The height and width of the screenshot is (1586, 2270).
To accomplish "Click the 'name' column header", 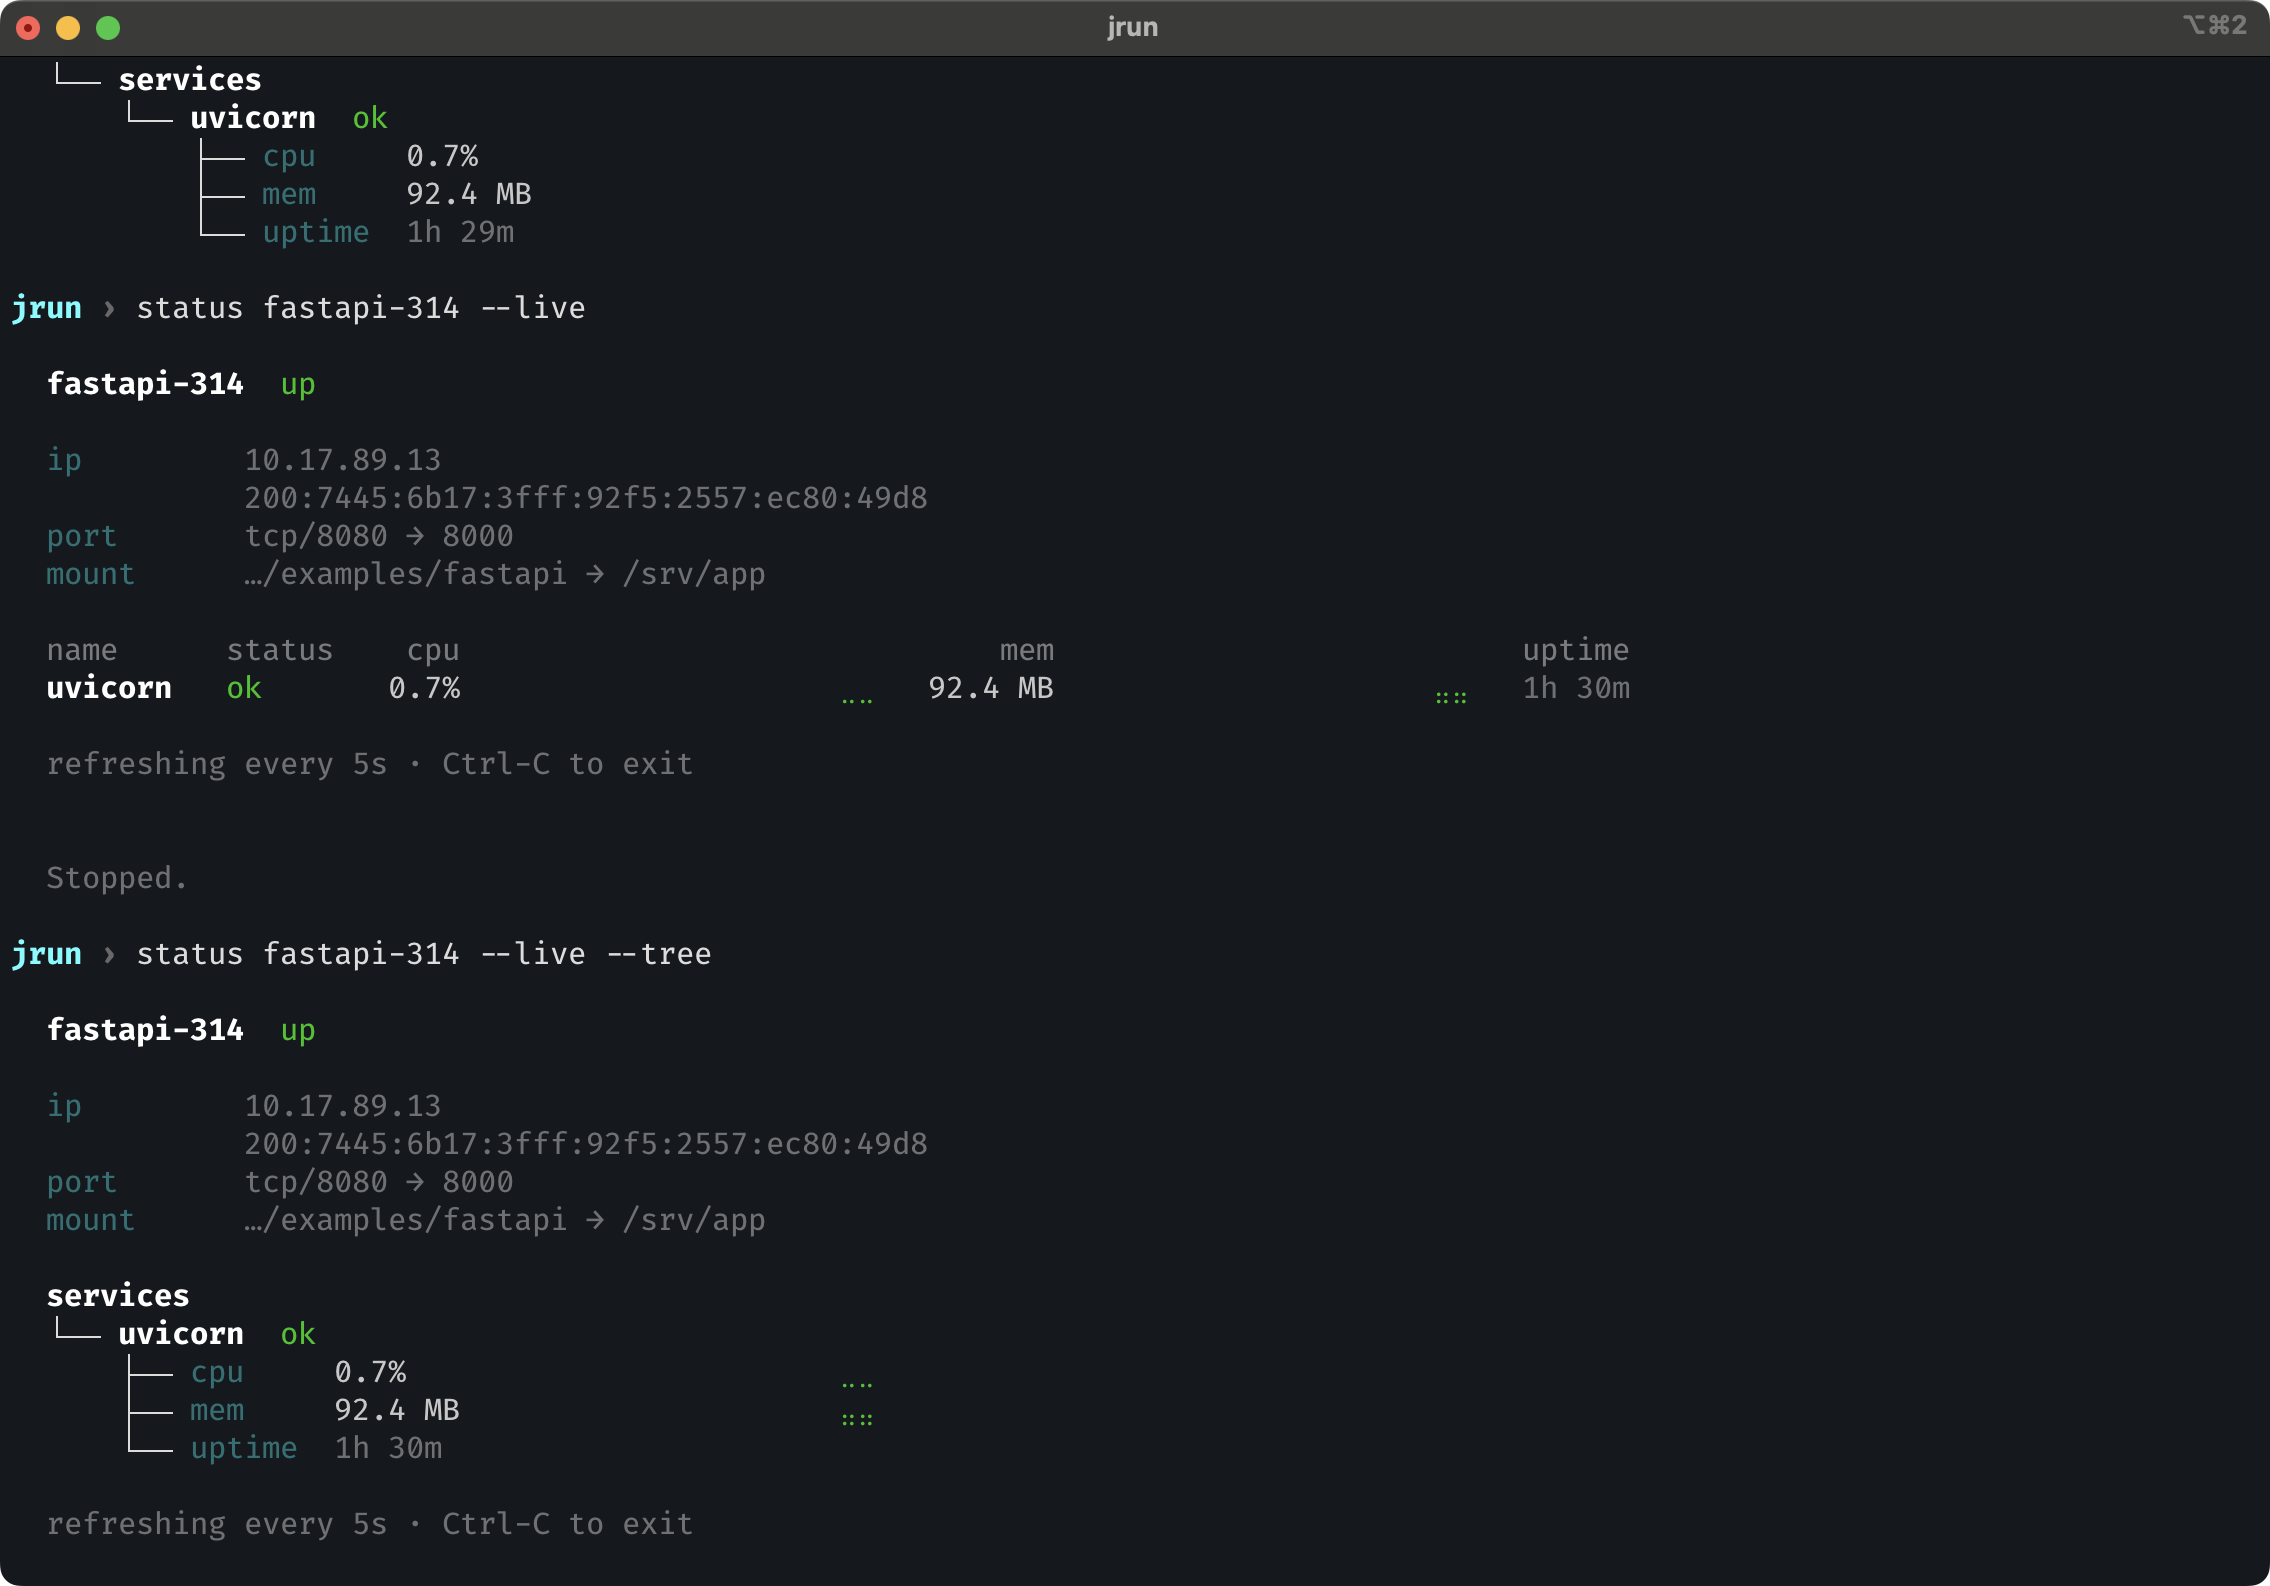I will tap(82, 650).
